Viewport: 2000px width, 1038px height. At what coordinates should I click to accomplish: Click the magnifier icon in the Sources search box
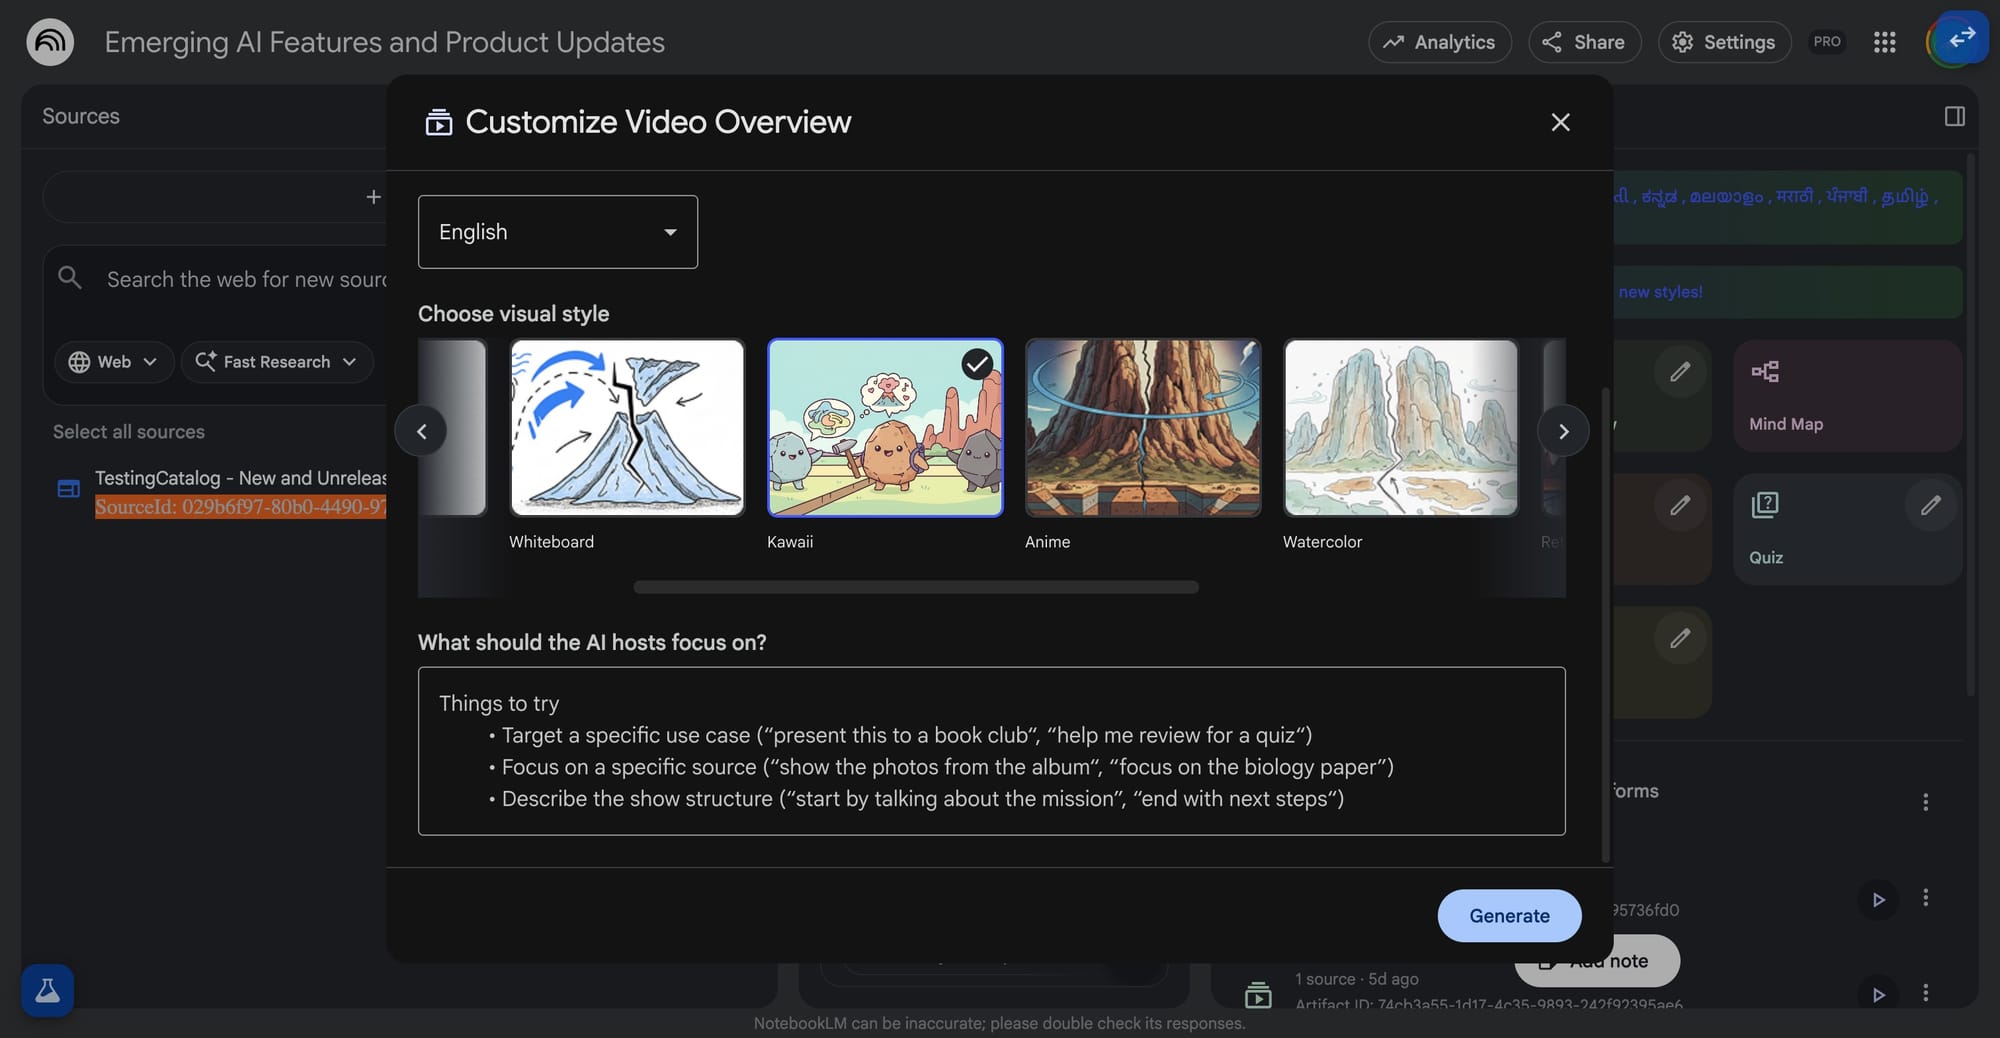69,277
